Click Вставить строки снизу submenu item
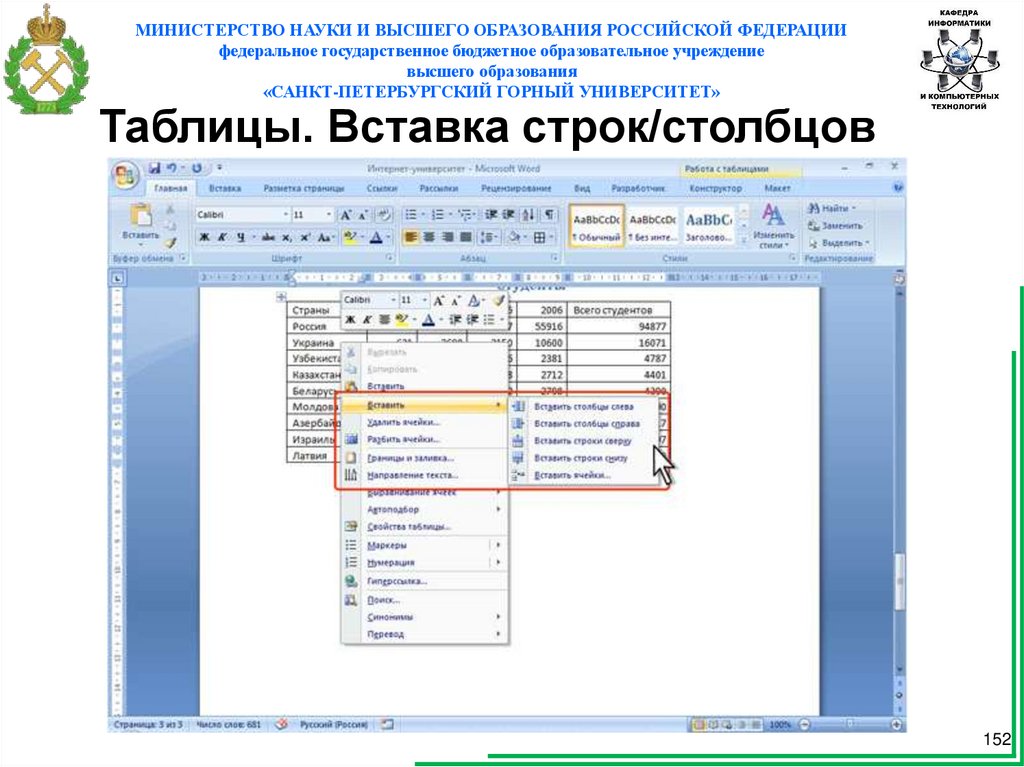The image size is (1024, 767). tap(584, 458)
